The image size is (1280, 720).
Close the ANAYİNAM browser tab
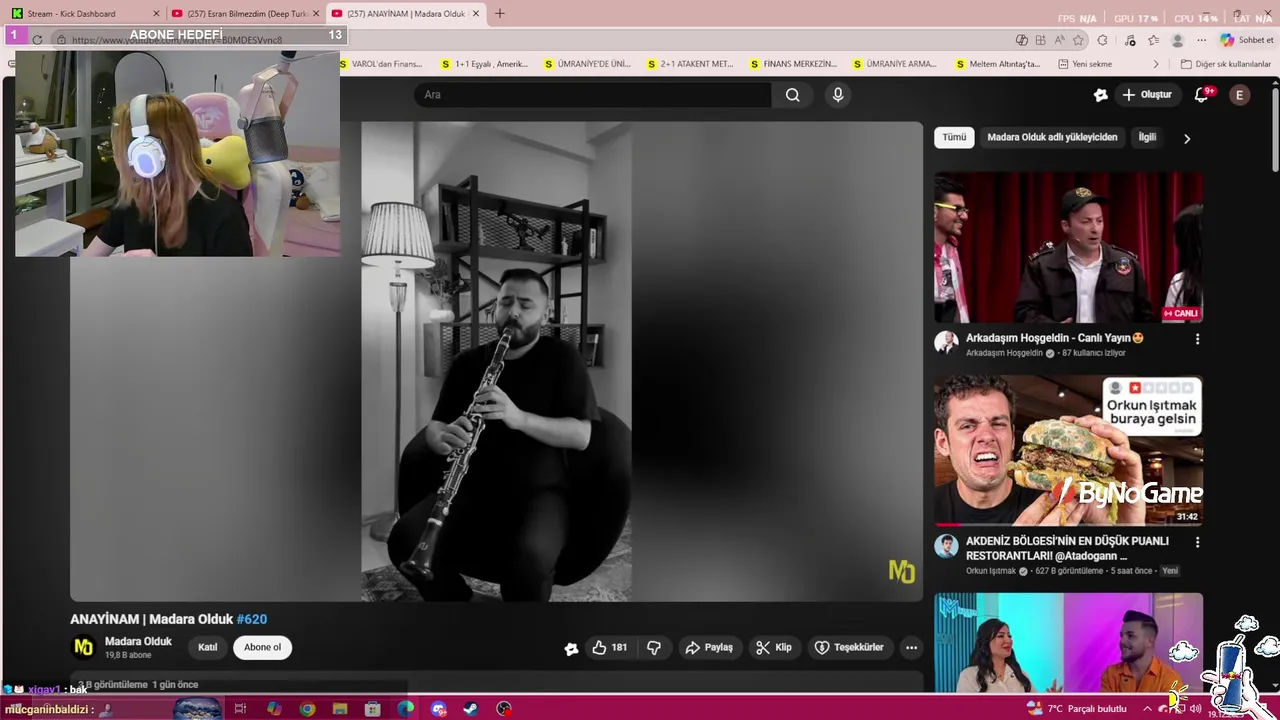point(476,14)
